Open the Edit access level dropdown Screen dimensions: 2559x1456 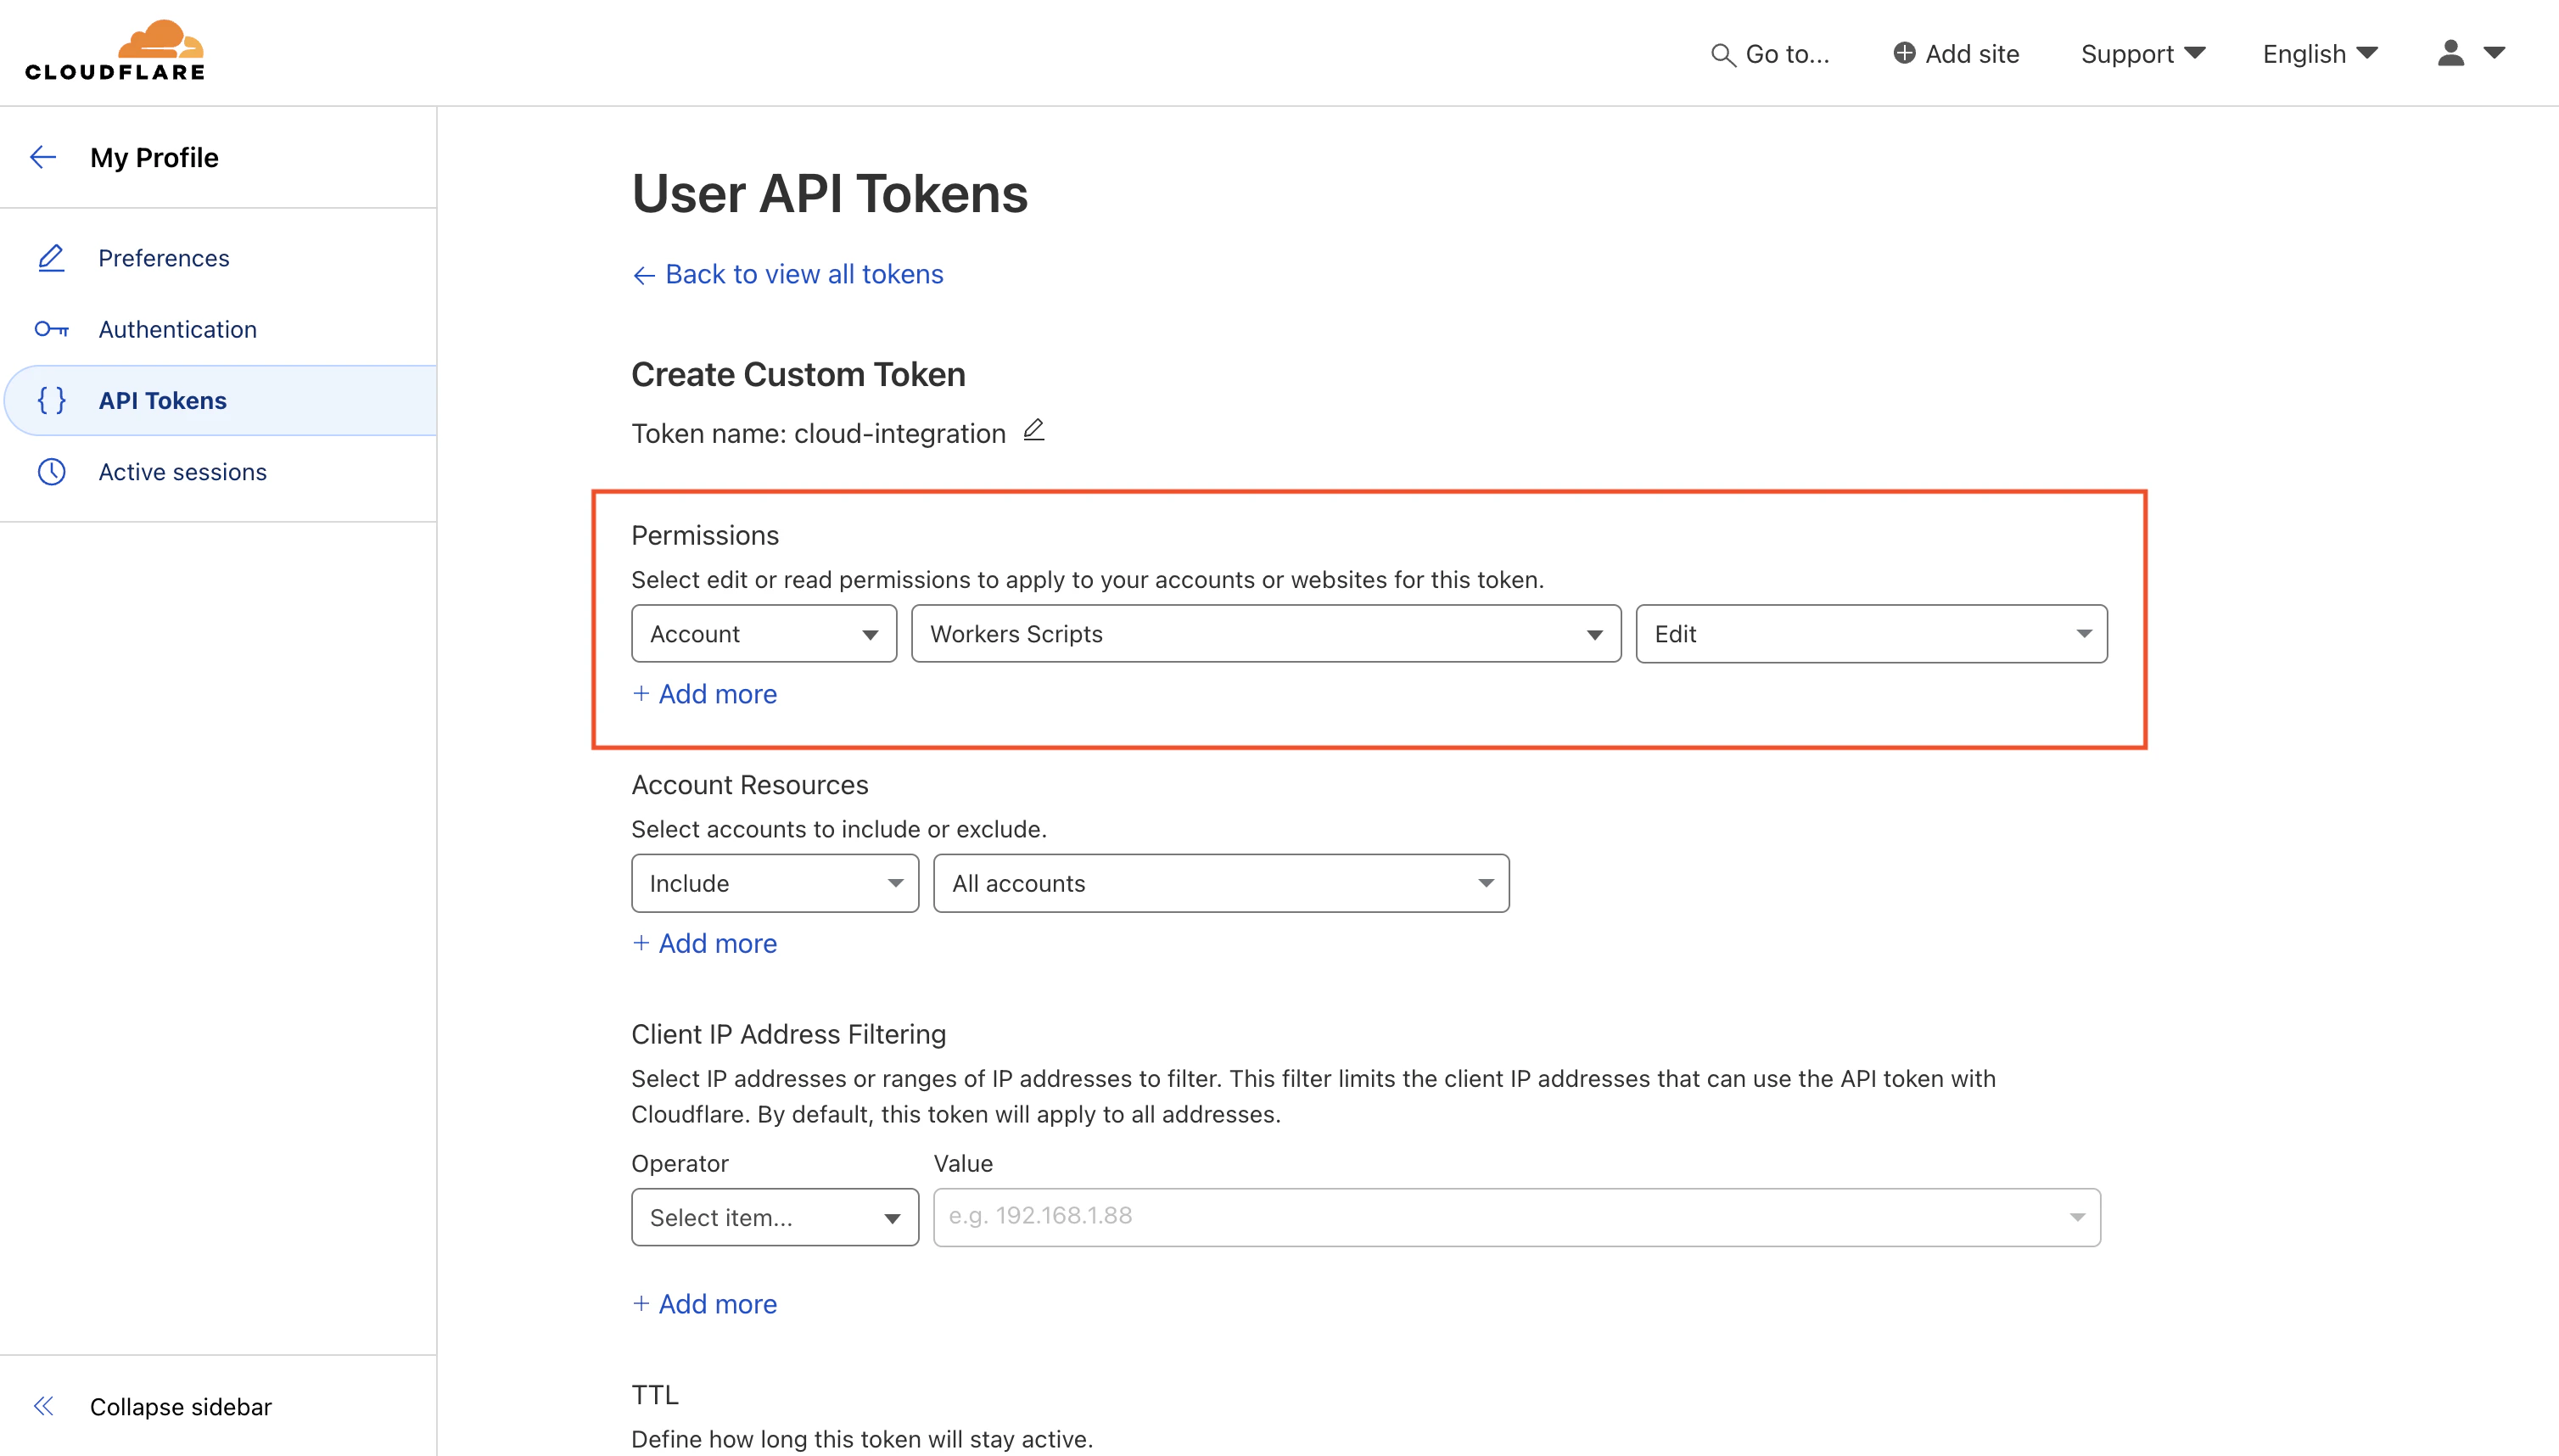coord(1871,633)
